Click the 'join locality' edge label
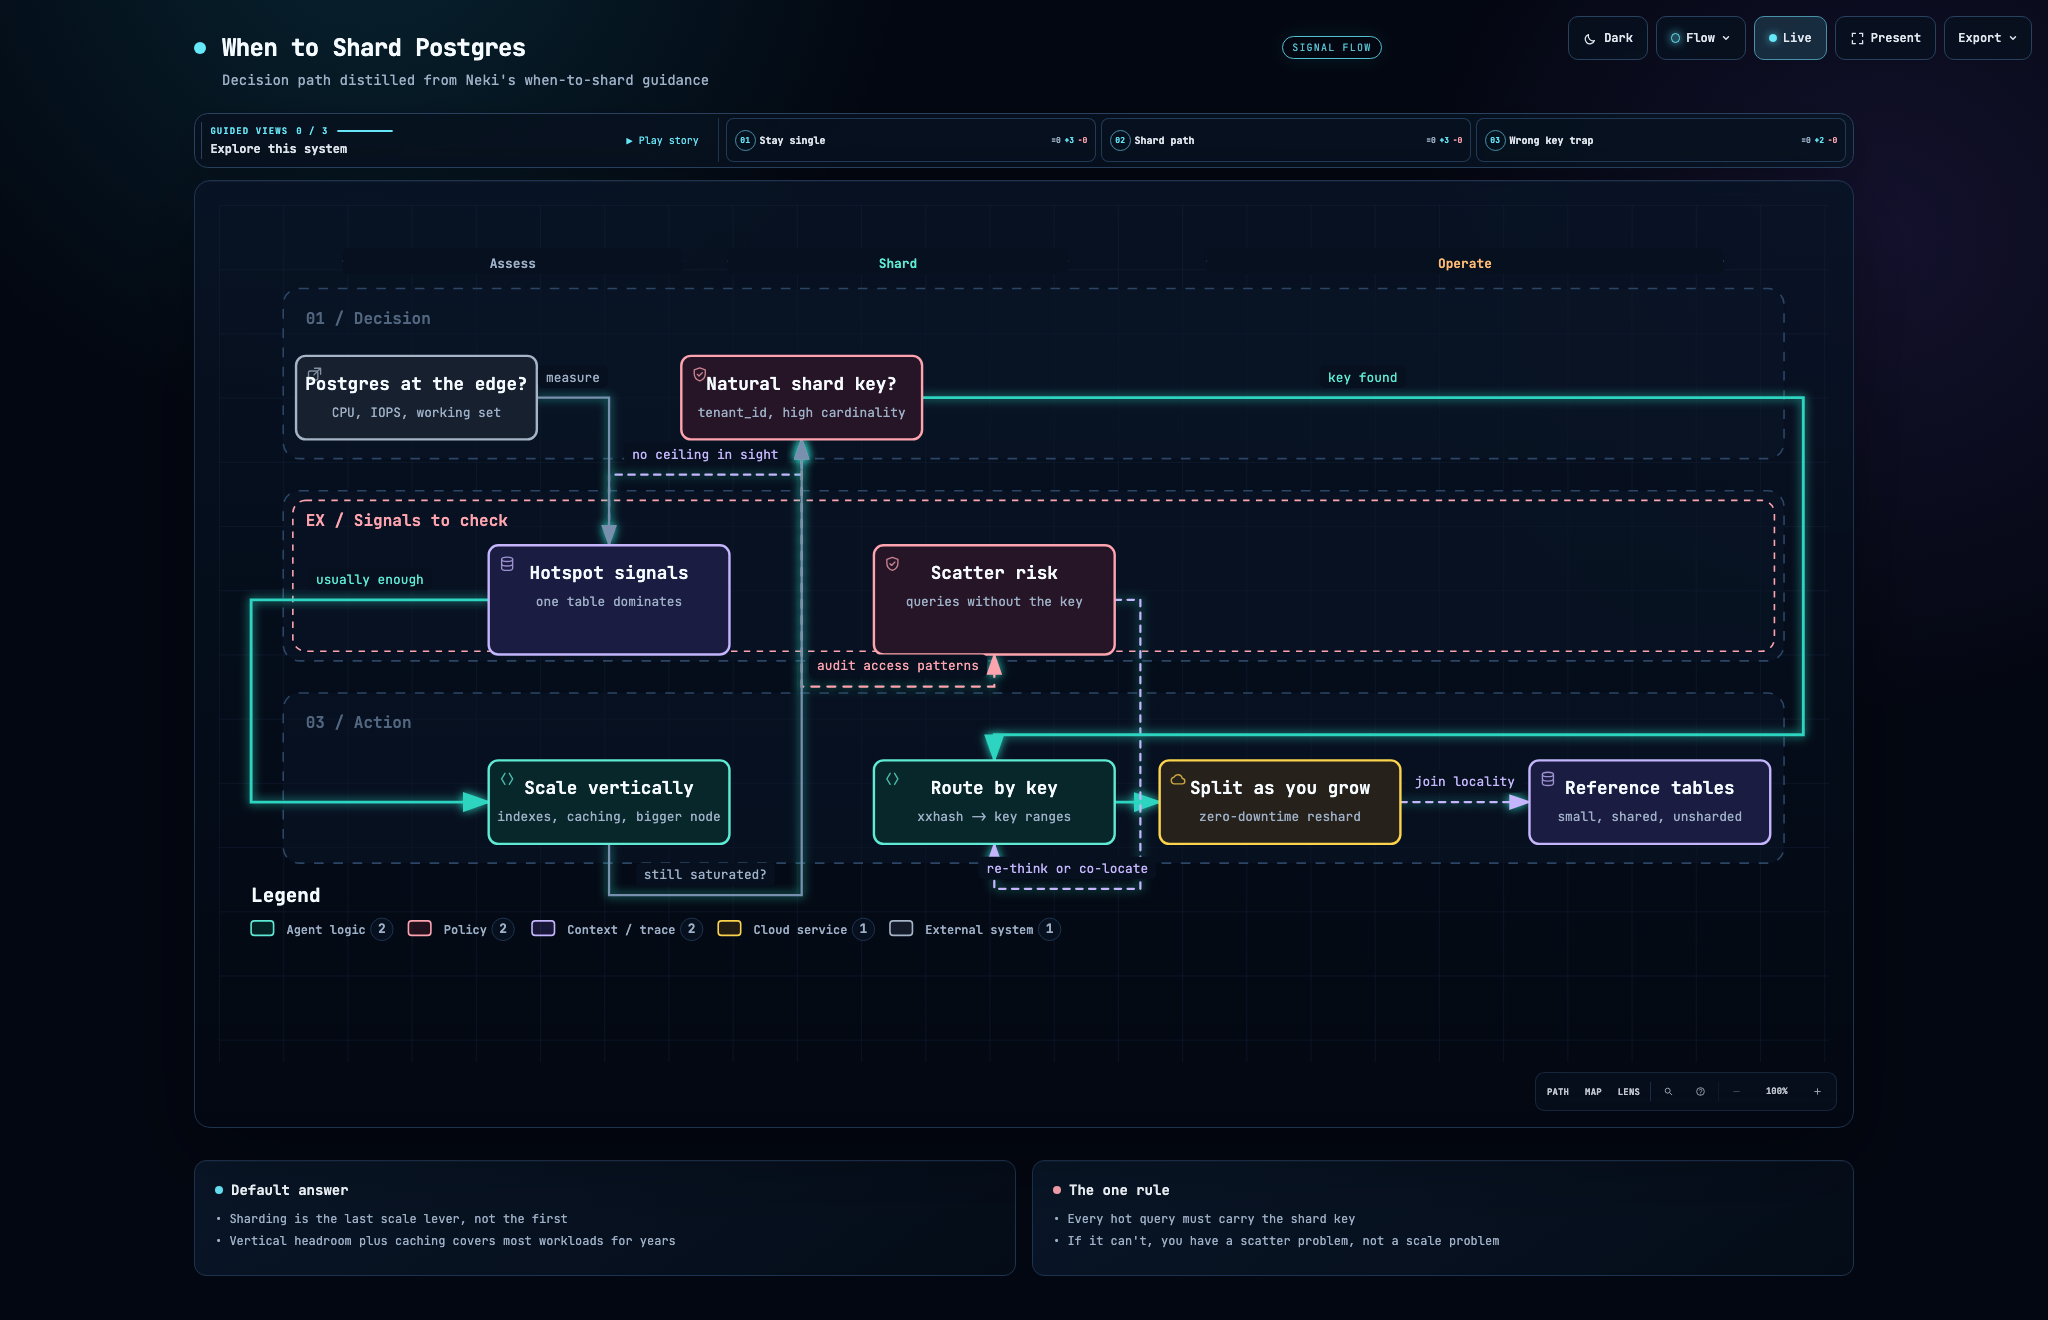The height and width of the screenshot is (1320, 2048). (1465, 782)
